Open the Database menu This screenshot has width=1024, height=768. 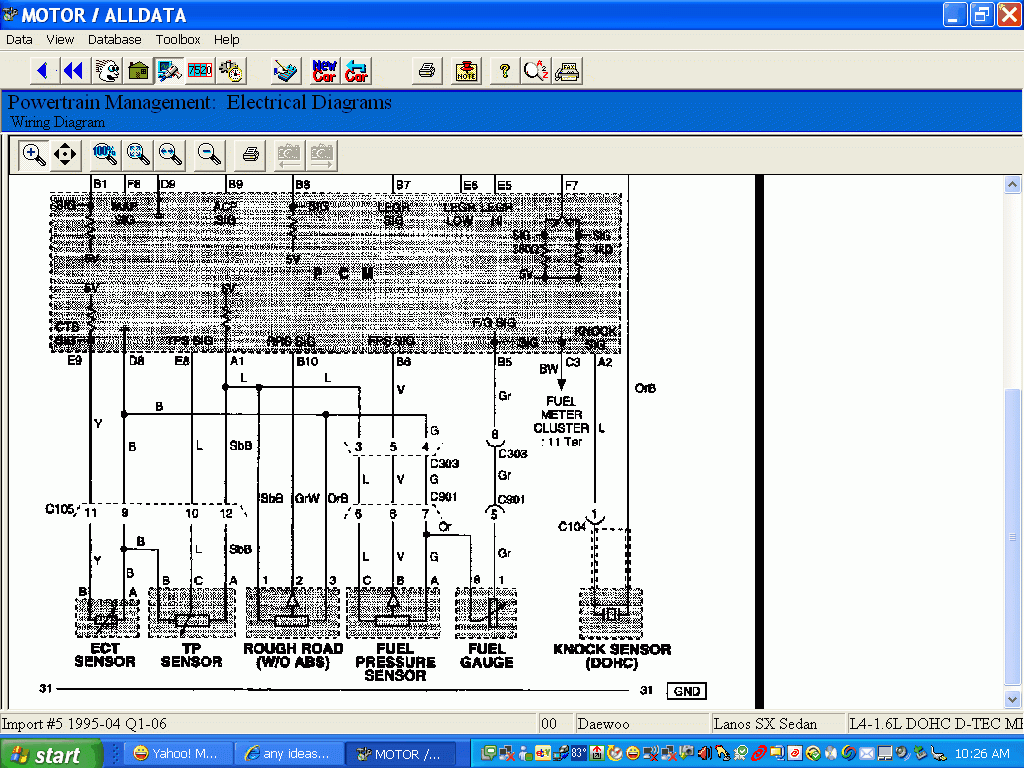pos(113,39)
